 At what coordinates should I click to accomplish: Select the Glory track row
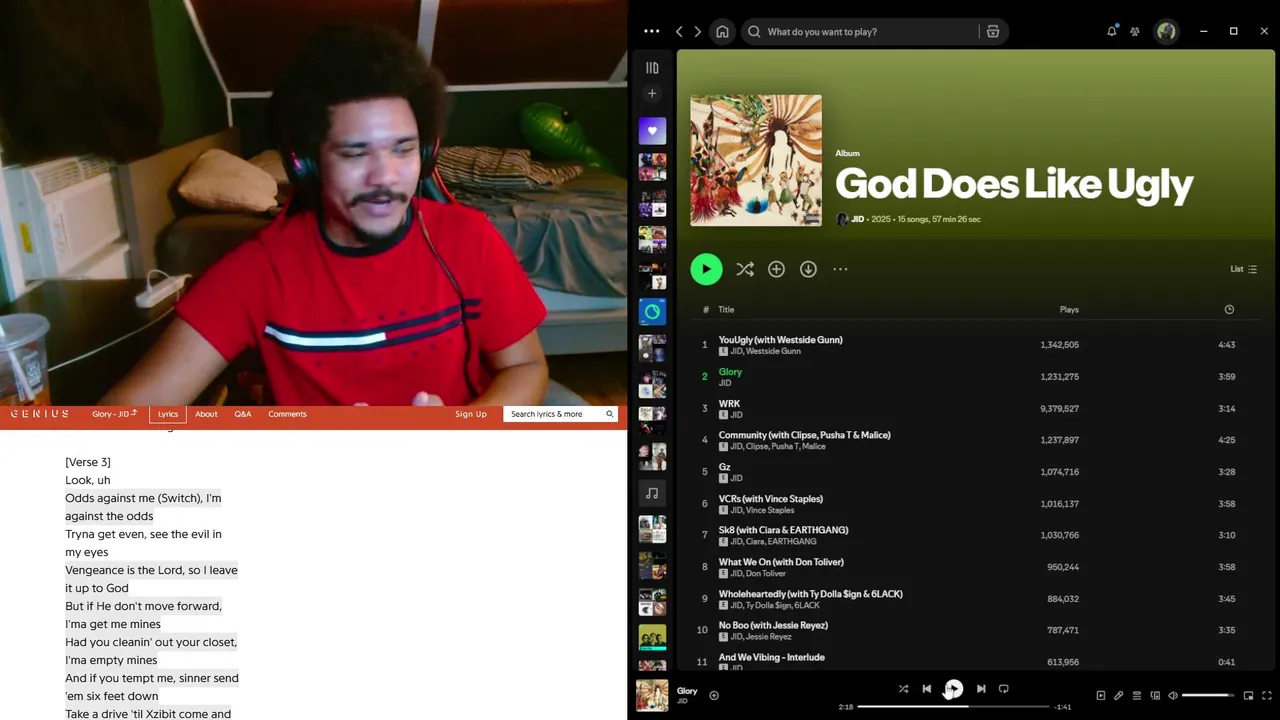coord(975,377)
